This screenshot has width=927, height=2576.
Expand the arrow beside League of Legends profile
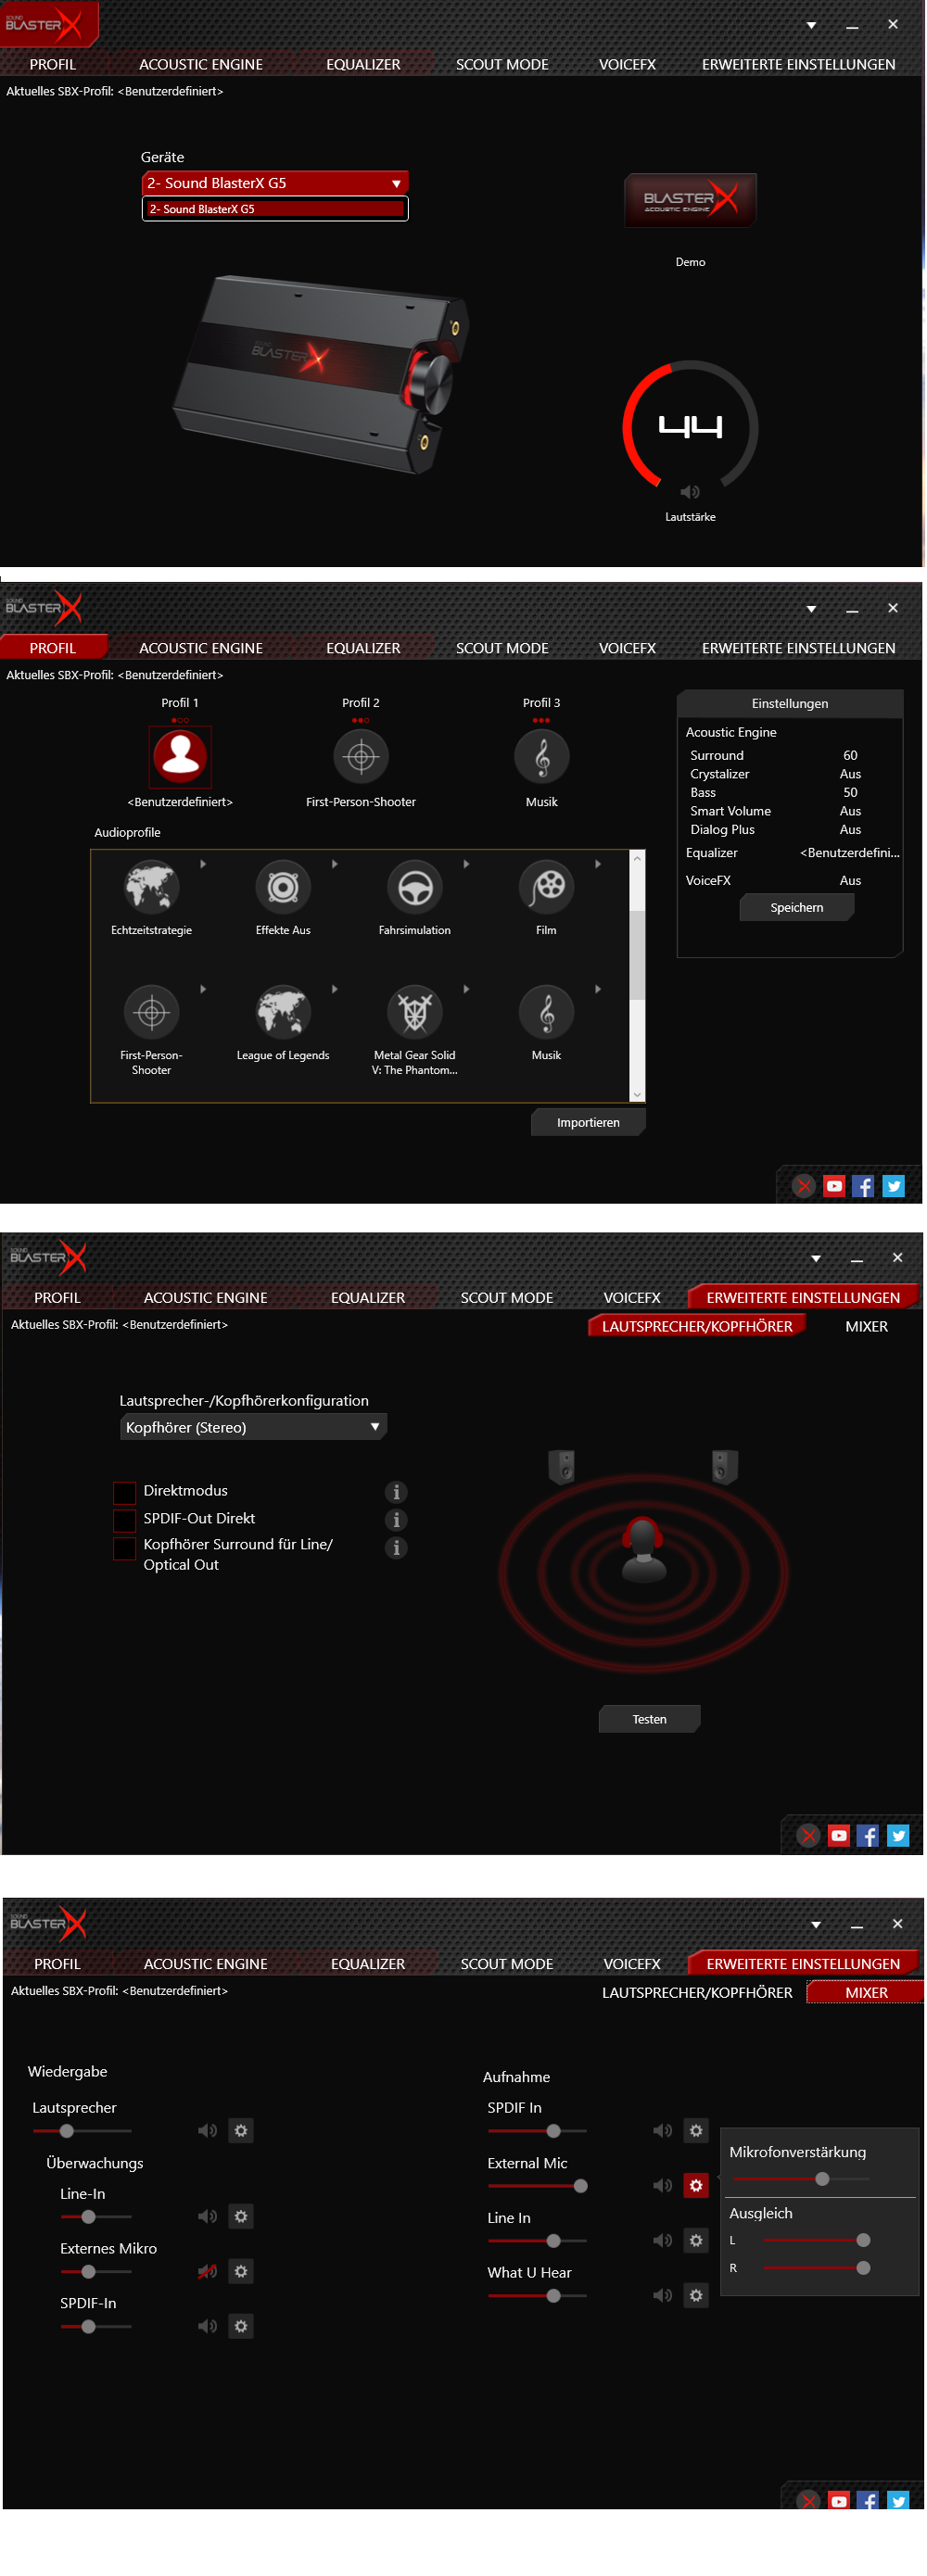335,989
